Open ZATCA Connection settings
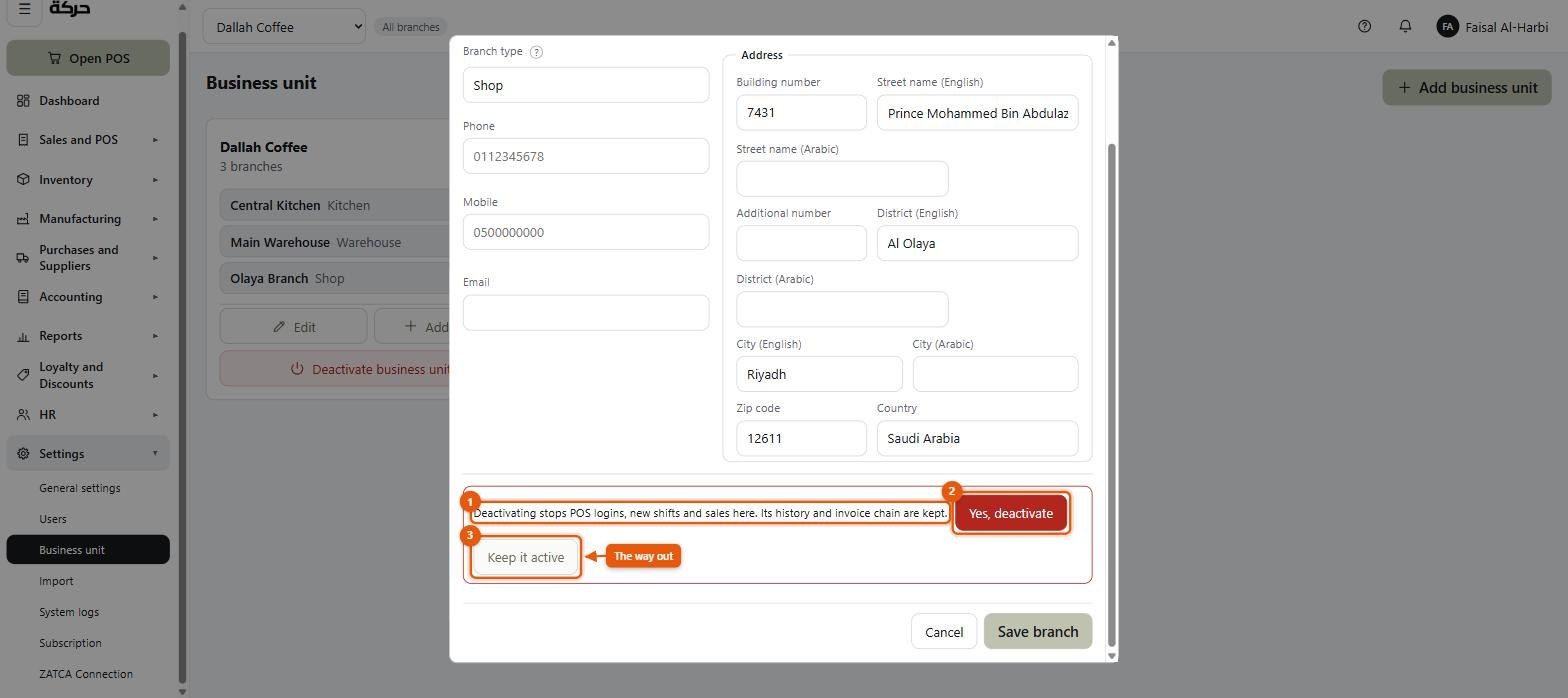The image size is (1568, 698). point(88,674)
